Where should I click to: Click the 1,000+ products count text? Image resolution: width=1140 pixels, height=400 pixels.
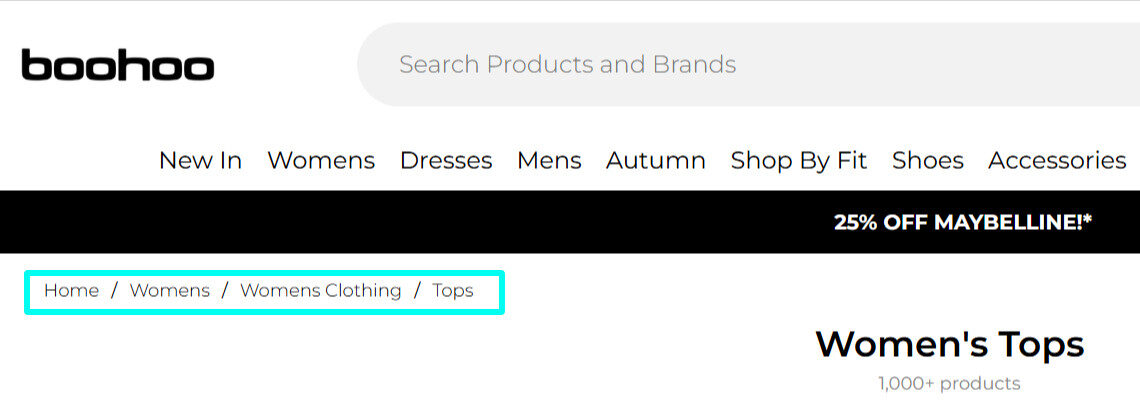pyautogui.click(x=949, y=383)
